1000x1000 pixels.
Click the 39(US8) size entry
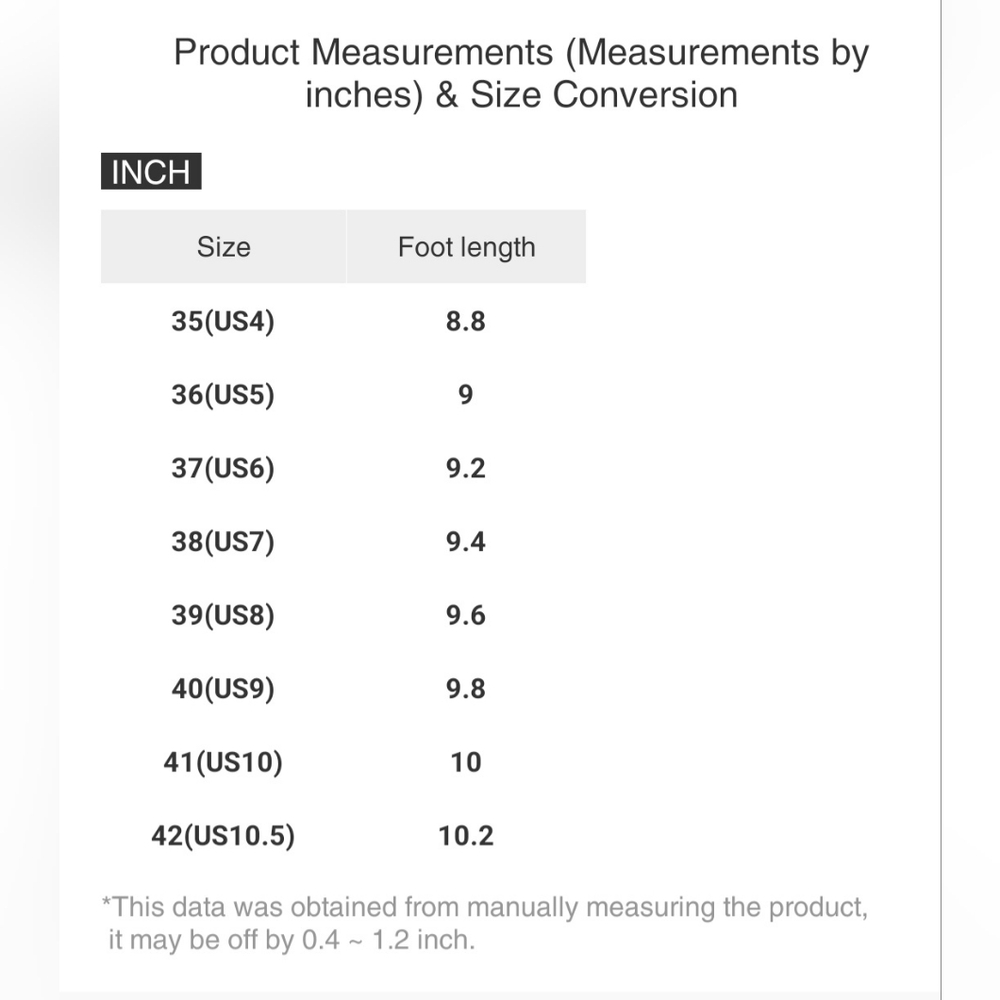[x=222, y=615]
